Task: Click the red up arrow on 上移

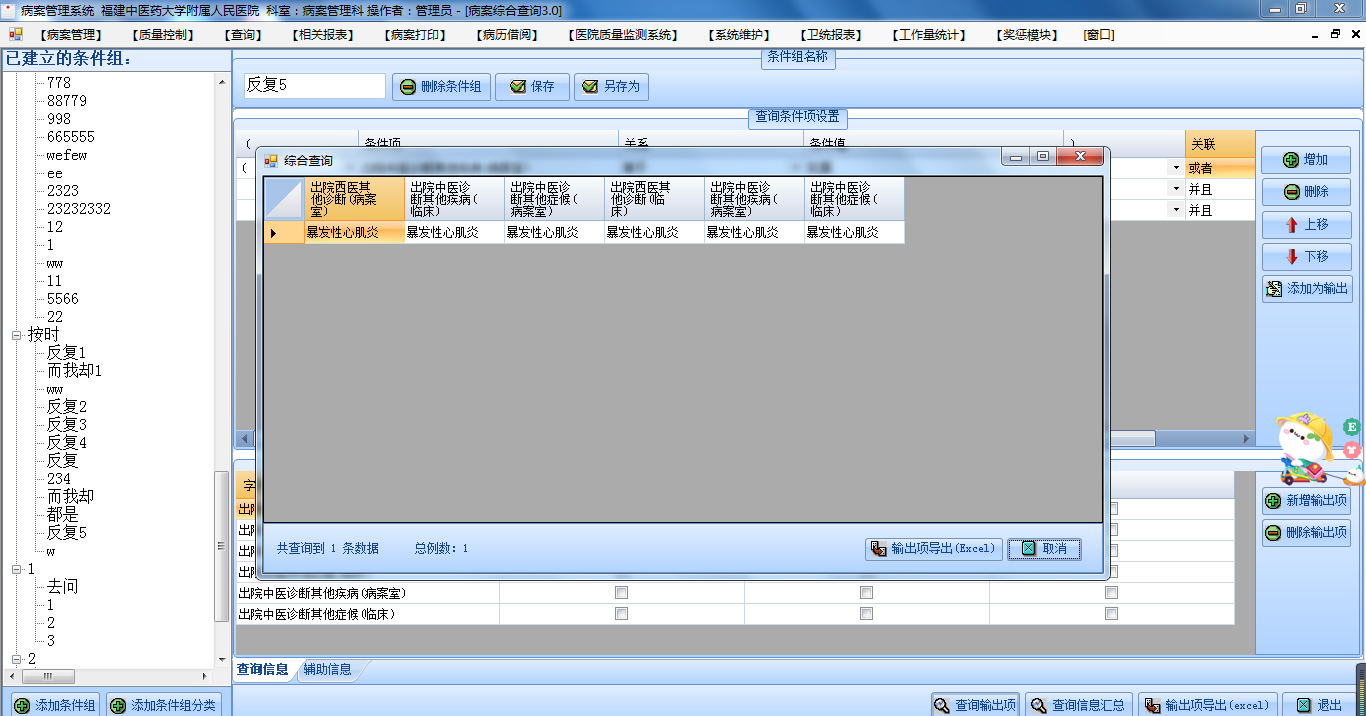Action: pos(1292,225)
